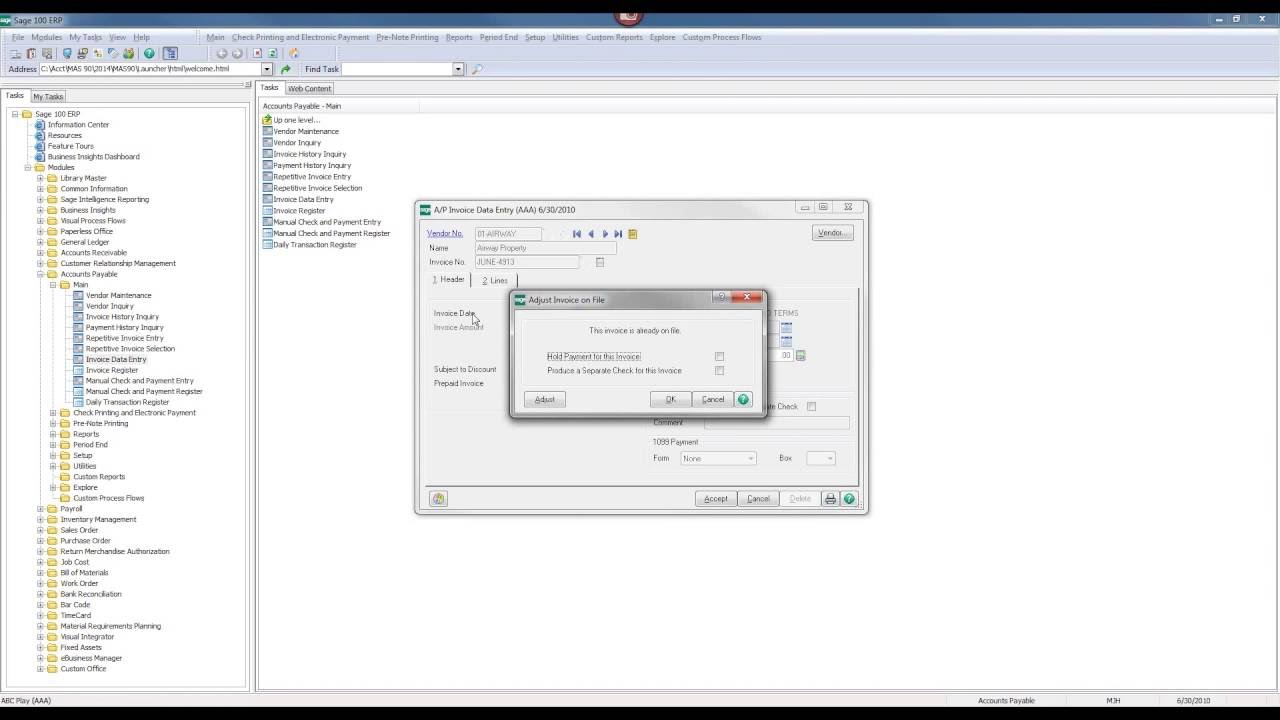Click OK in Adjust Invoice dialog

click(x=670, y=399)
